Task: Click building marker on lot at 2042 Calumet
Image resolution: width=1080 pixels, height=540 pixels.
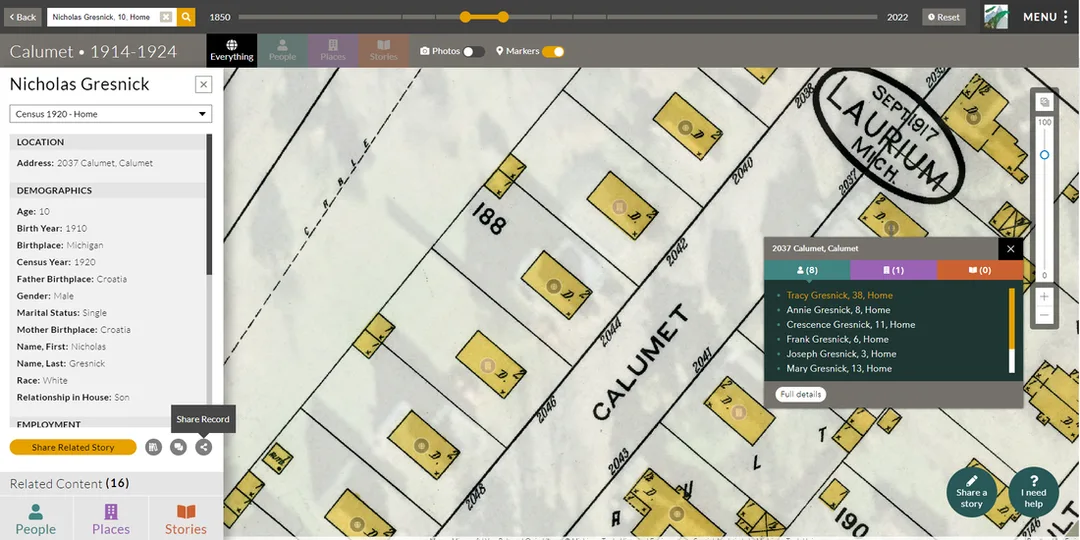Action: click(x=619, y=206)
